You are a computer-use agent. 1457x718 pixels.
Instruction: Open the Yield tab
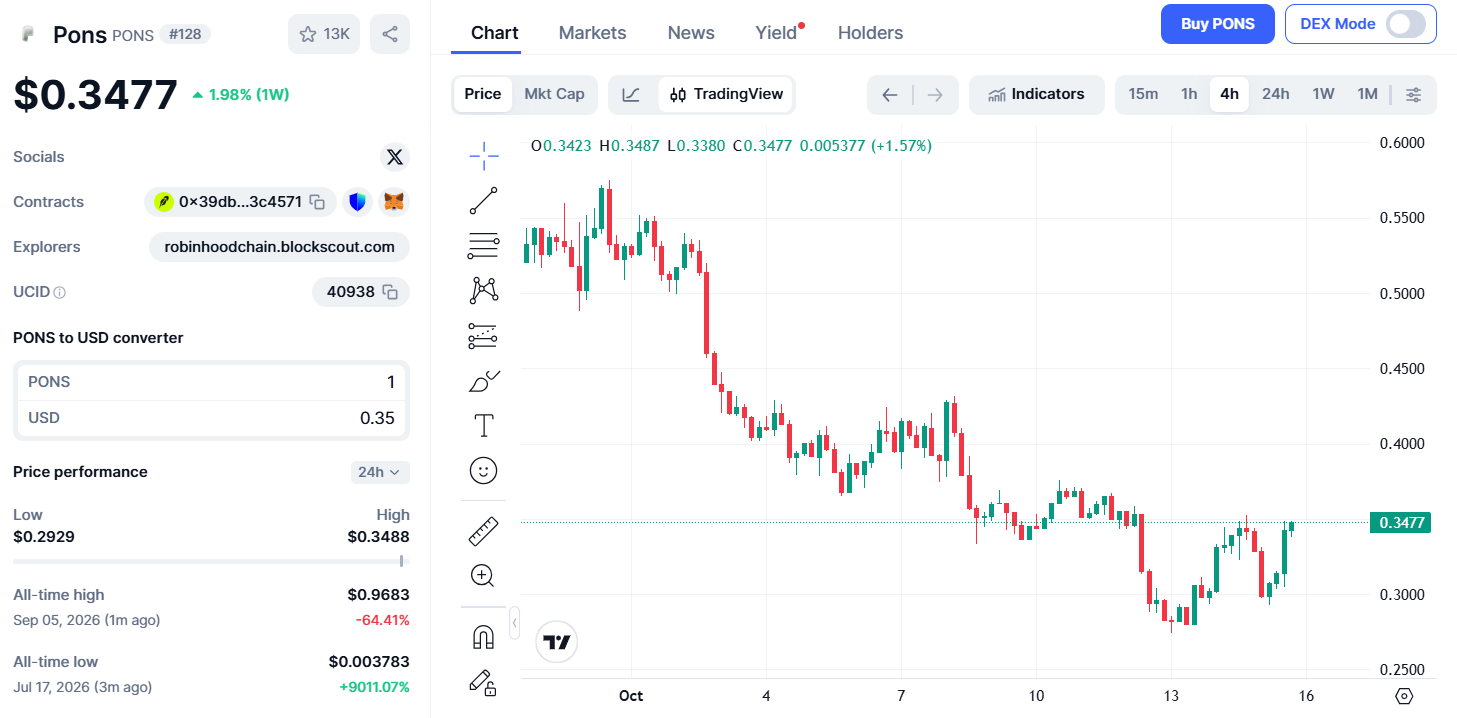(x=776, y=33)
